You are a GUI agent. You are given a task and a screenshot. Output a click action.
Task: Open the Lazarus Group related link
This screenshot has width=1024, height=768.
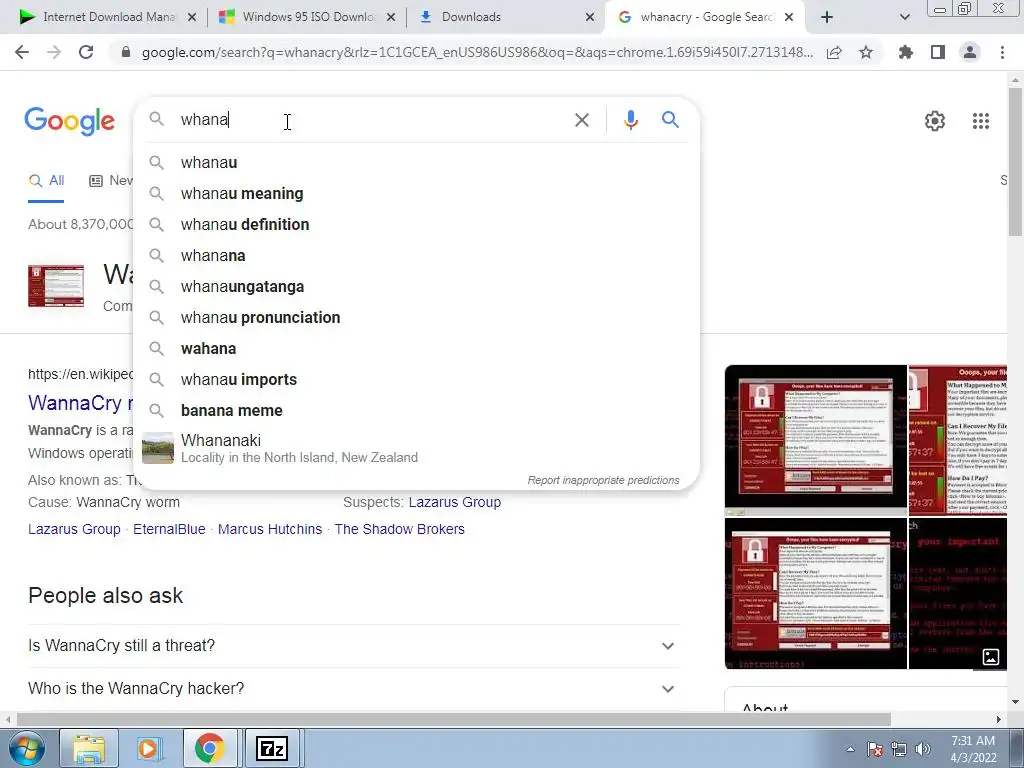coord(74,529)
